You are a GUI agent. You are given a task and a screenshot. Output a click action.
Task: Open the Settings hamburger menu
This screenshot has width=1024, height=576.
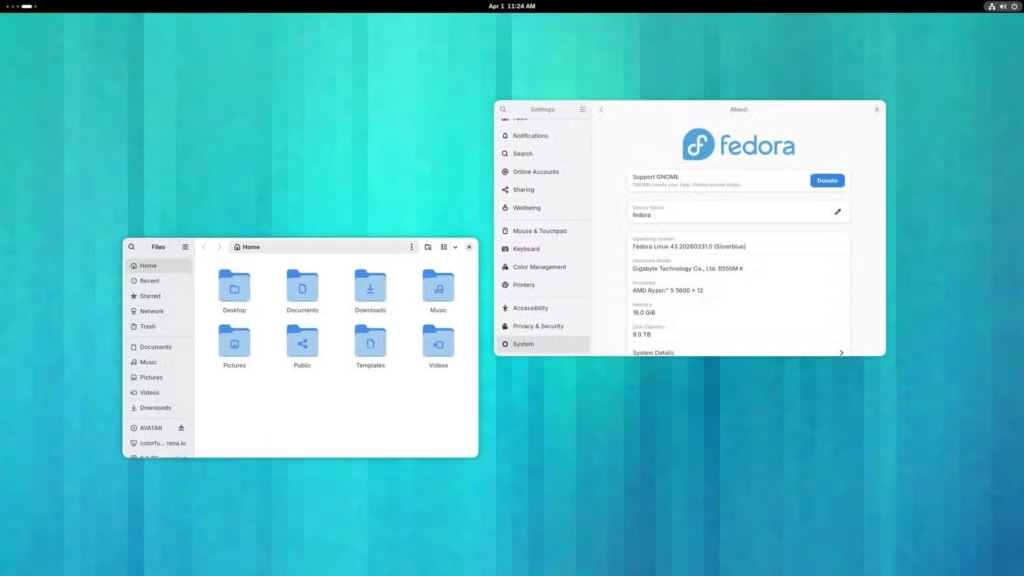click(x=583, y=109)
